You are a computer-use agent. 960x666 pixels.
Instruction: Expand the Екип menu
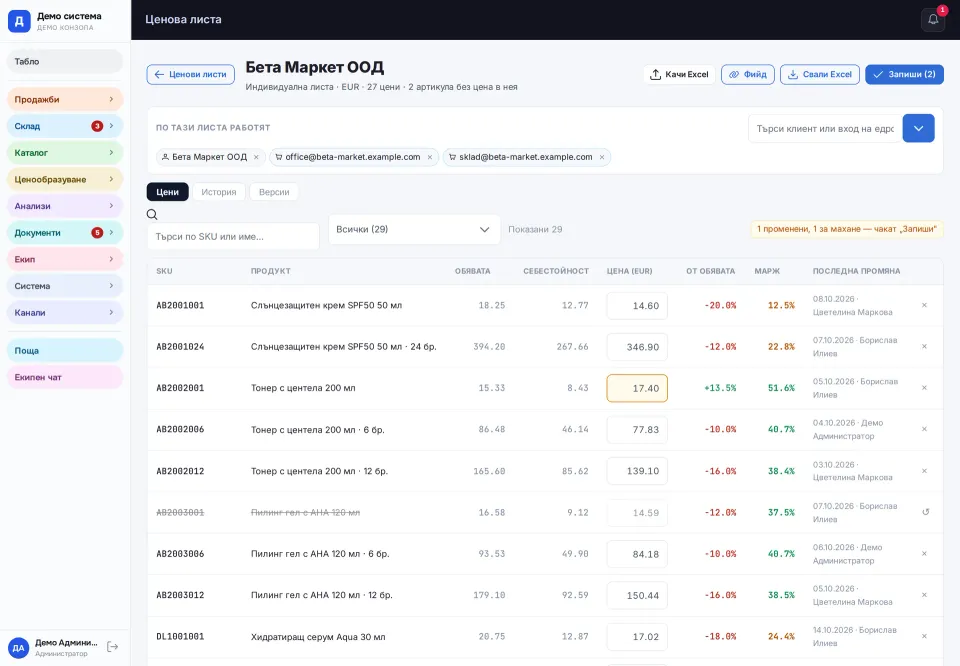(65, 259)
